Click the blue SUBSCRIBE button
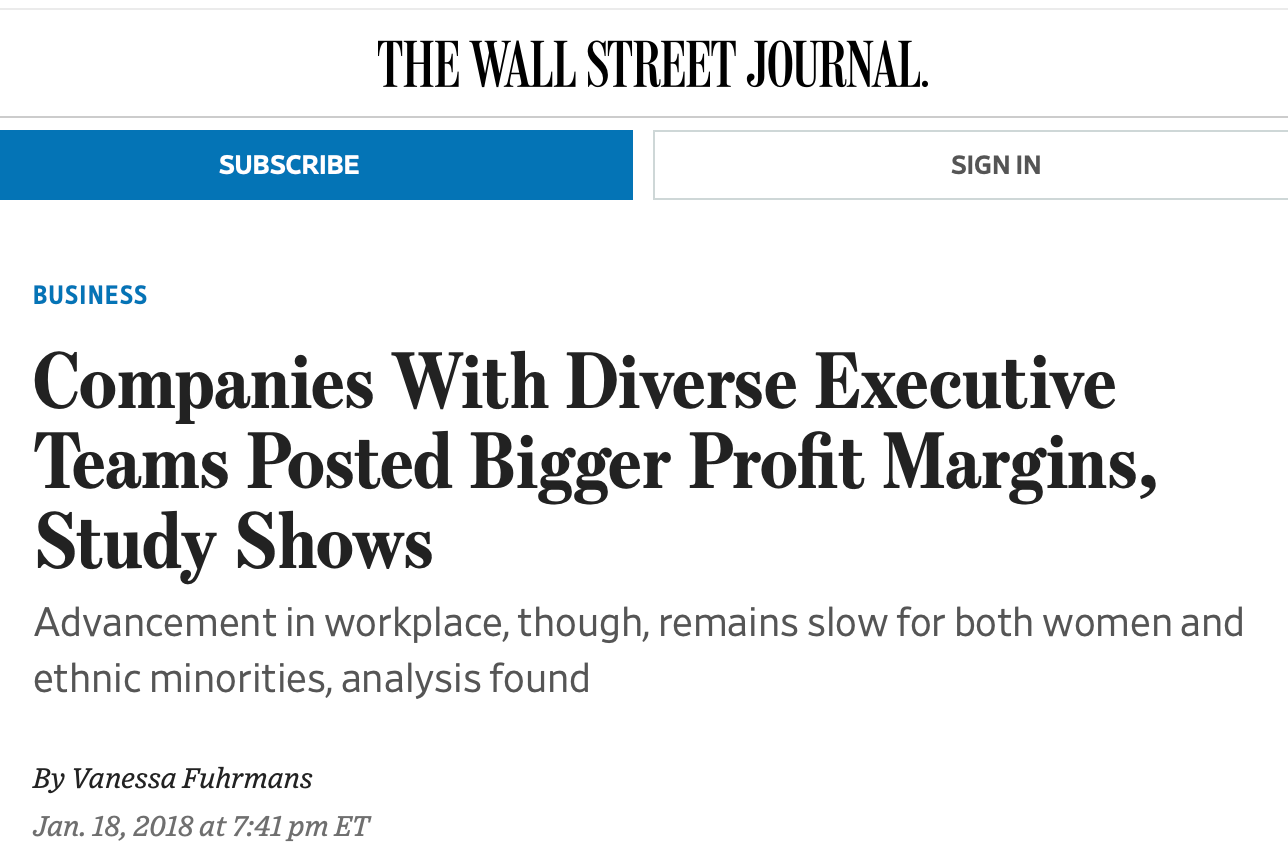This screenshot has width=1288, height=866. 316,165
